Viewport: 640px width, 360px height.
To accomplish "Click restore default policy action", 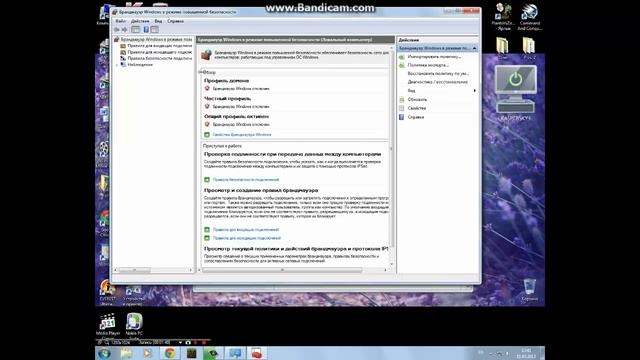I will 438,74.
